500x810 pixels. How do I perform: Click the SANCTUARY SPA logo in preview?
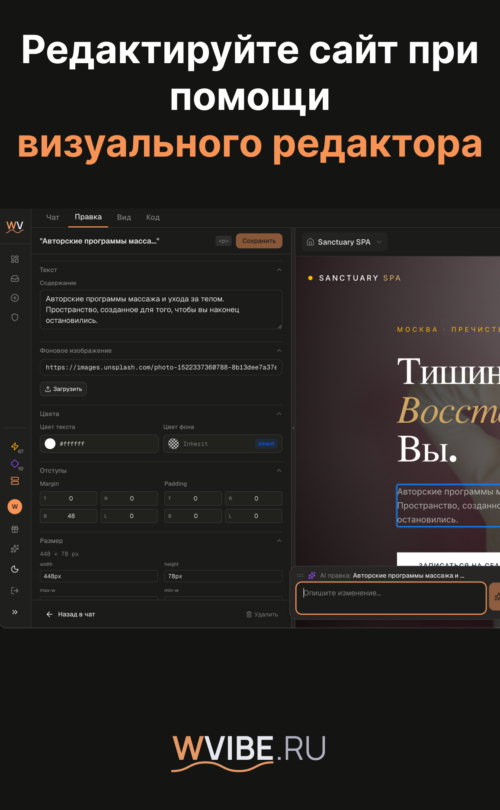355,278
